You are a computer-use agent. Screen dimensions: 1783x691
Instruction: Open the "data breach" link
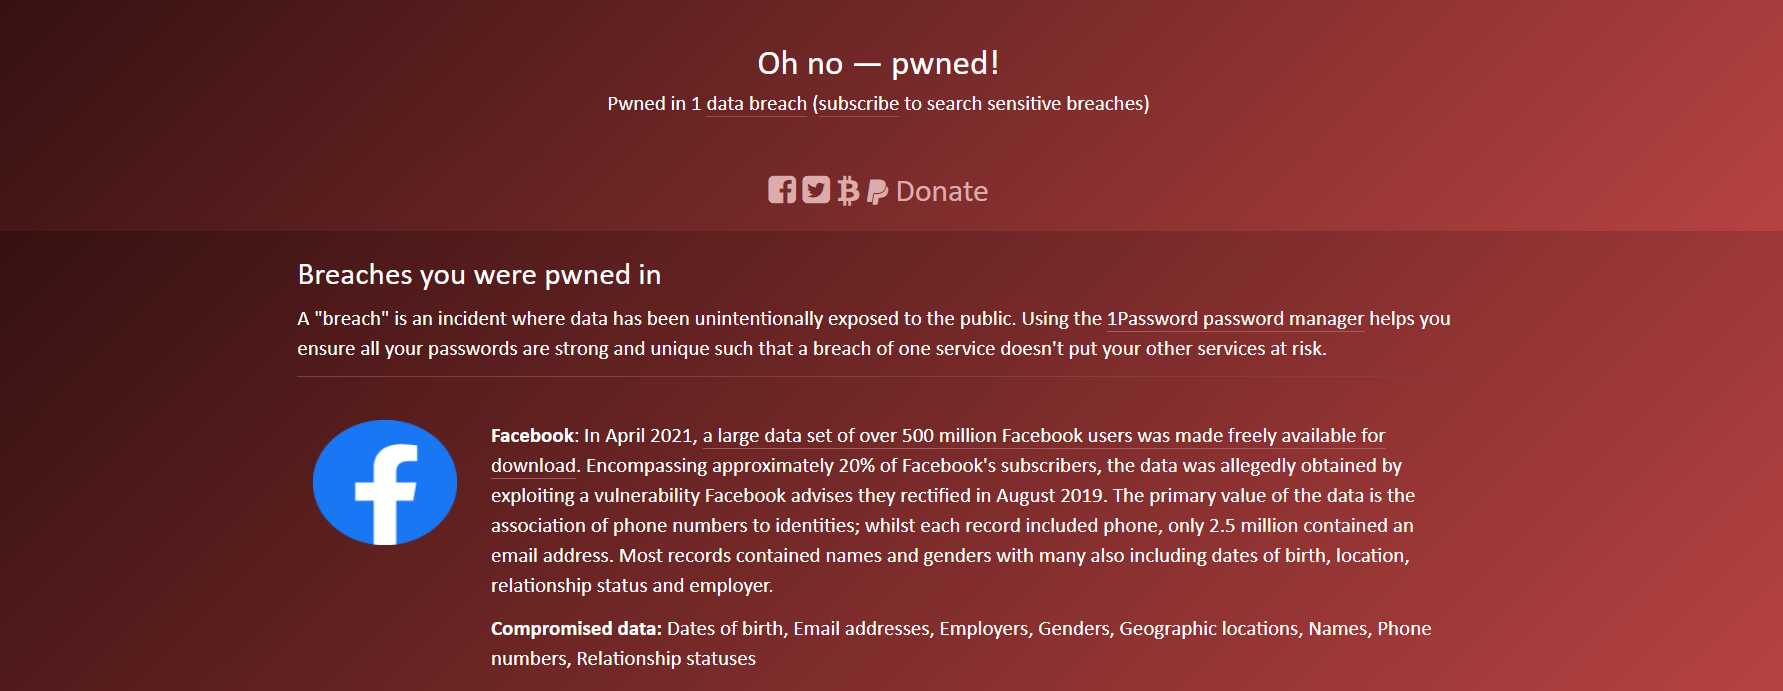pyautogui.click(x=756, y=104)
